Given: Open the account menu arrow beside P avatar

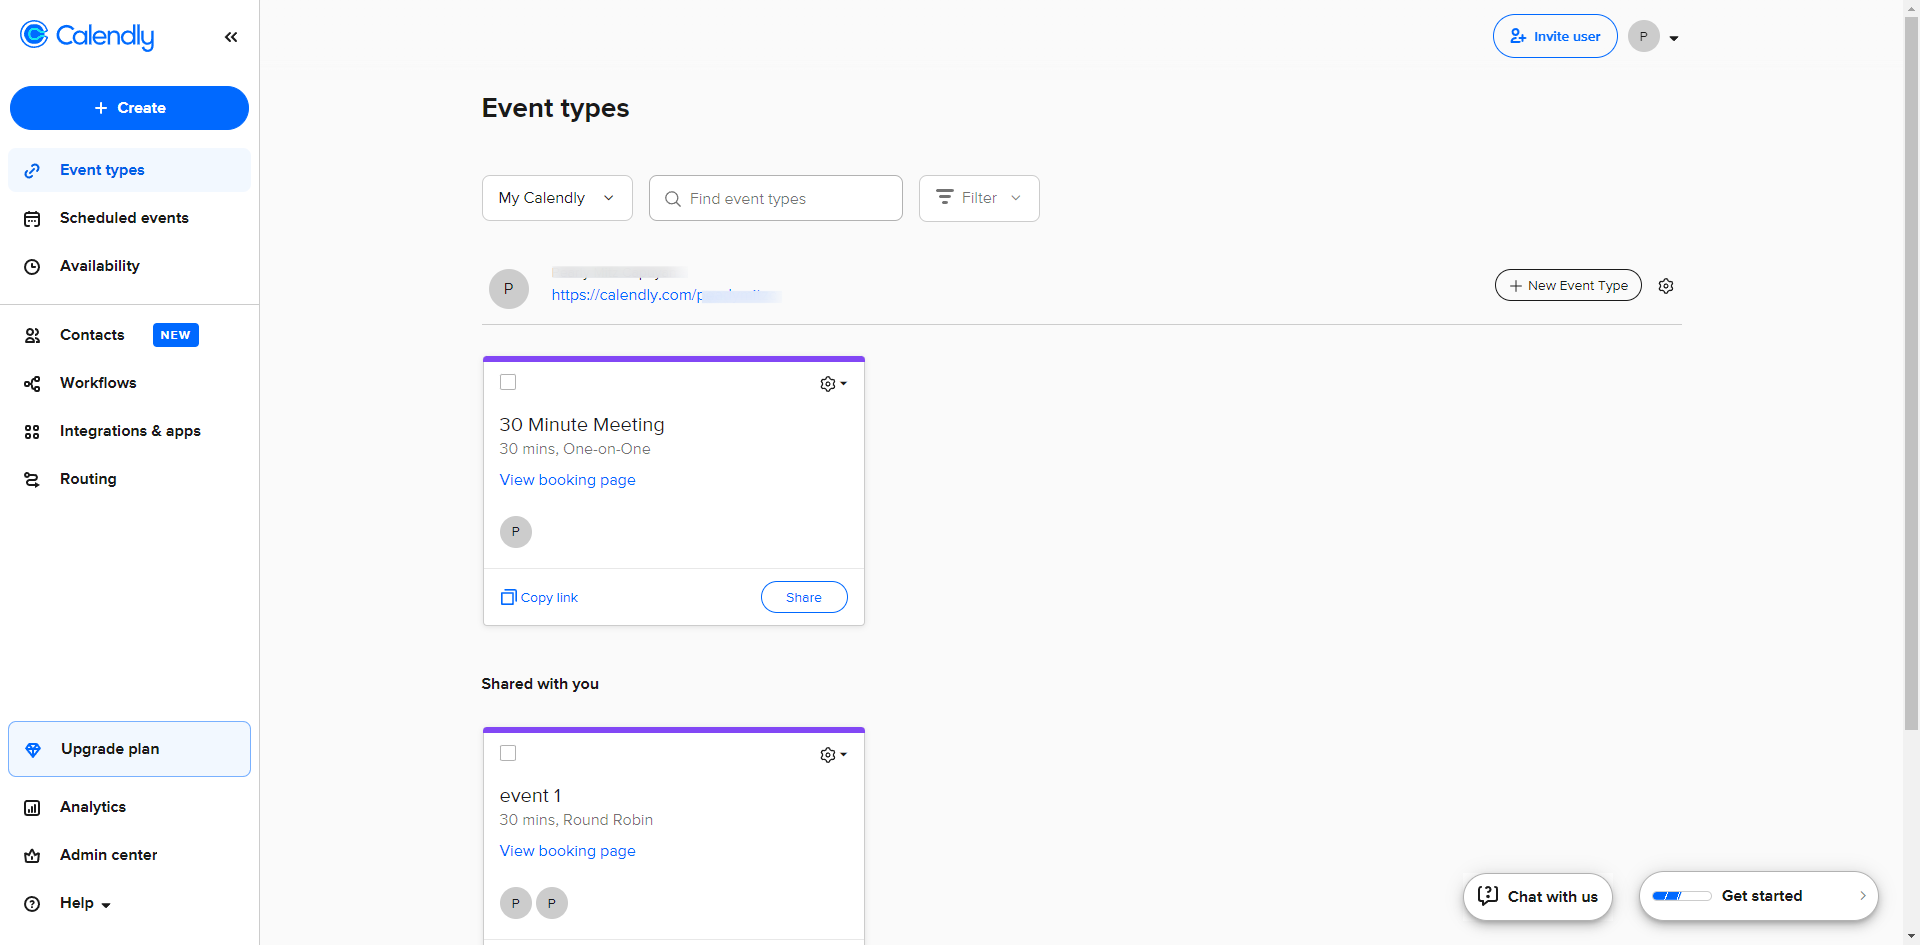Looking at the screenshot, I should [1674, 38].
